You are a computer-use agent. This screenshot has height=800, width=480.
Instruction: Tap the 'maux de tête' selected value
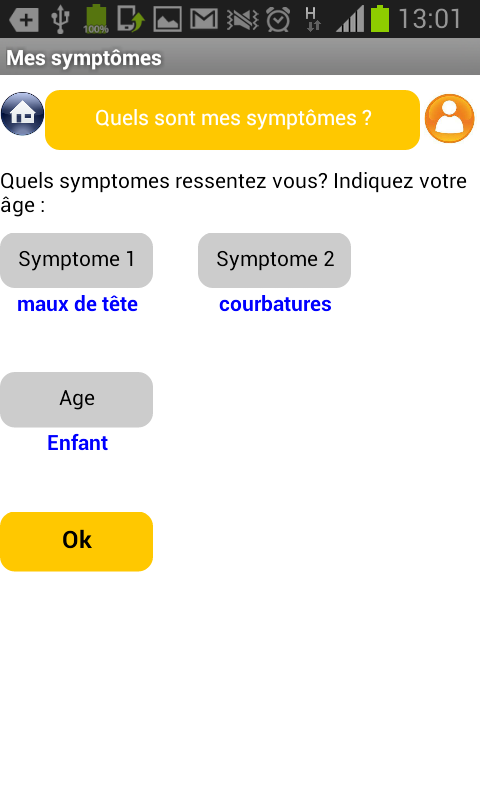pyautogui.click(x=78, y=304)
